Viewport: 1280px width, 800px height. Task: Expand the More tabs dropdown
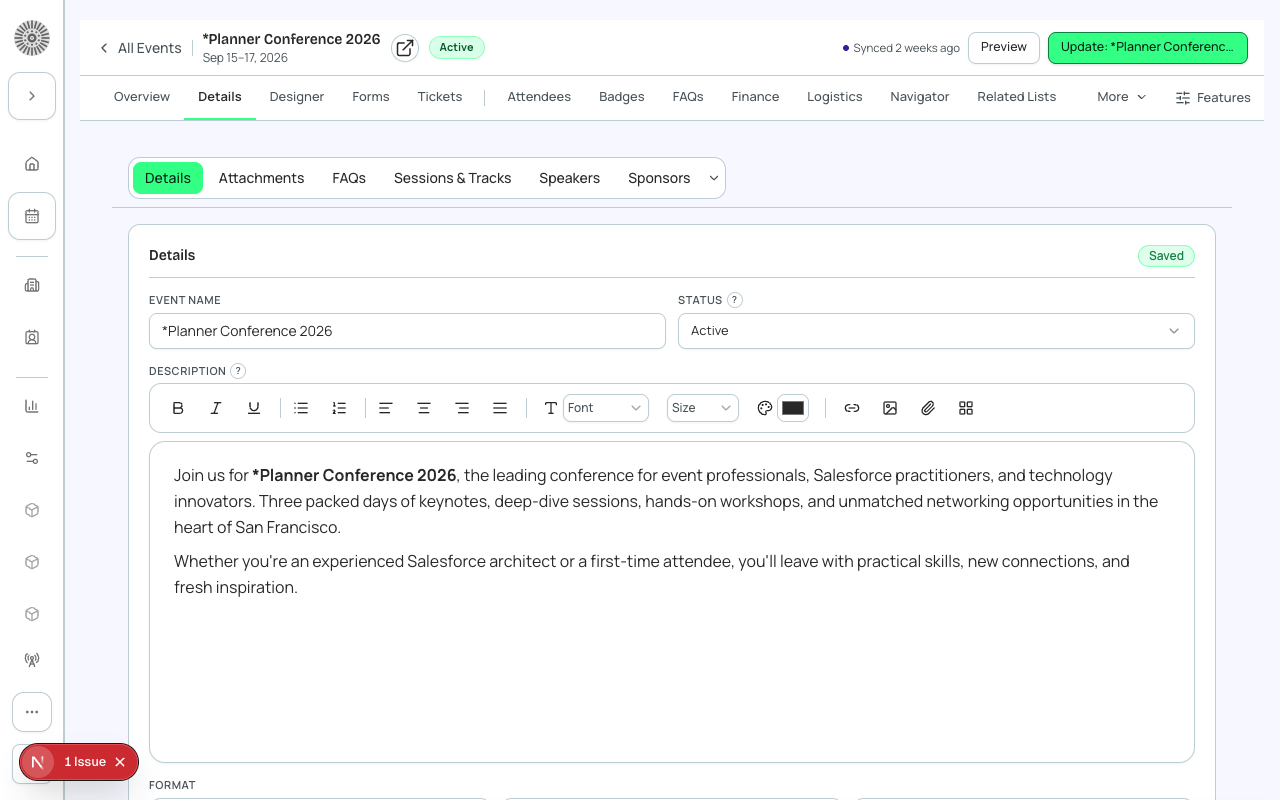coord(1121,97)
